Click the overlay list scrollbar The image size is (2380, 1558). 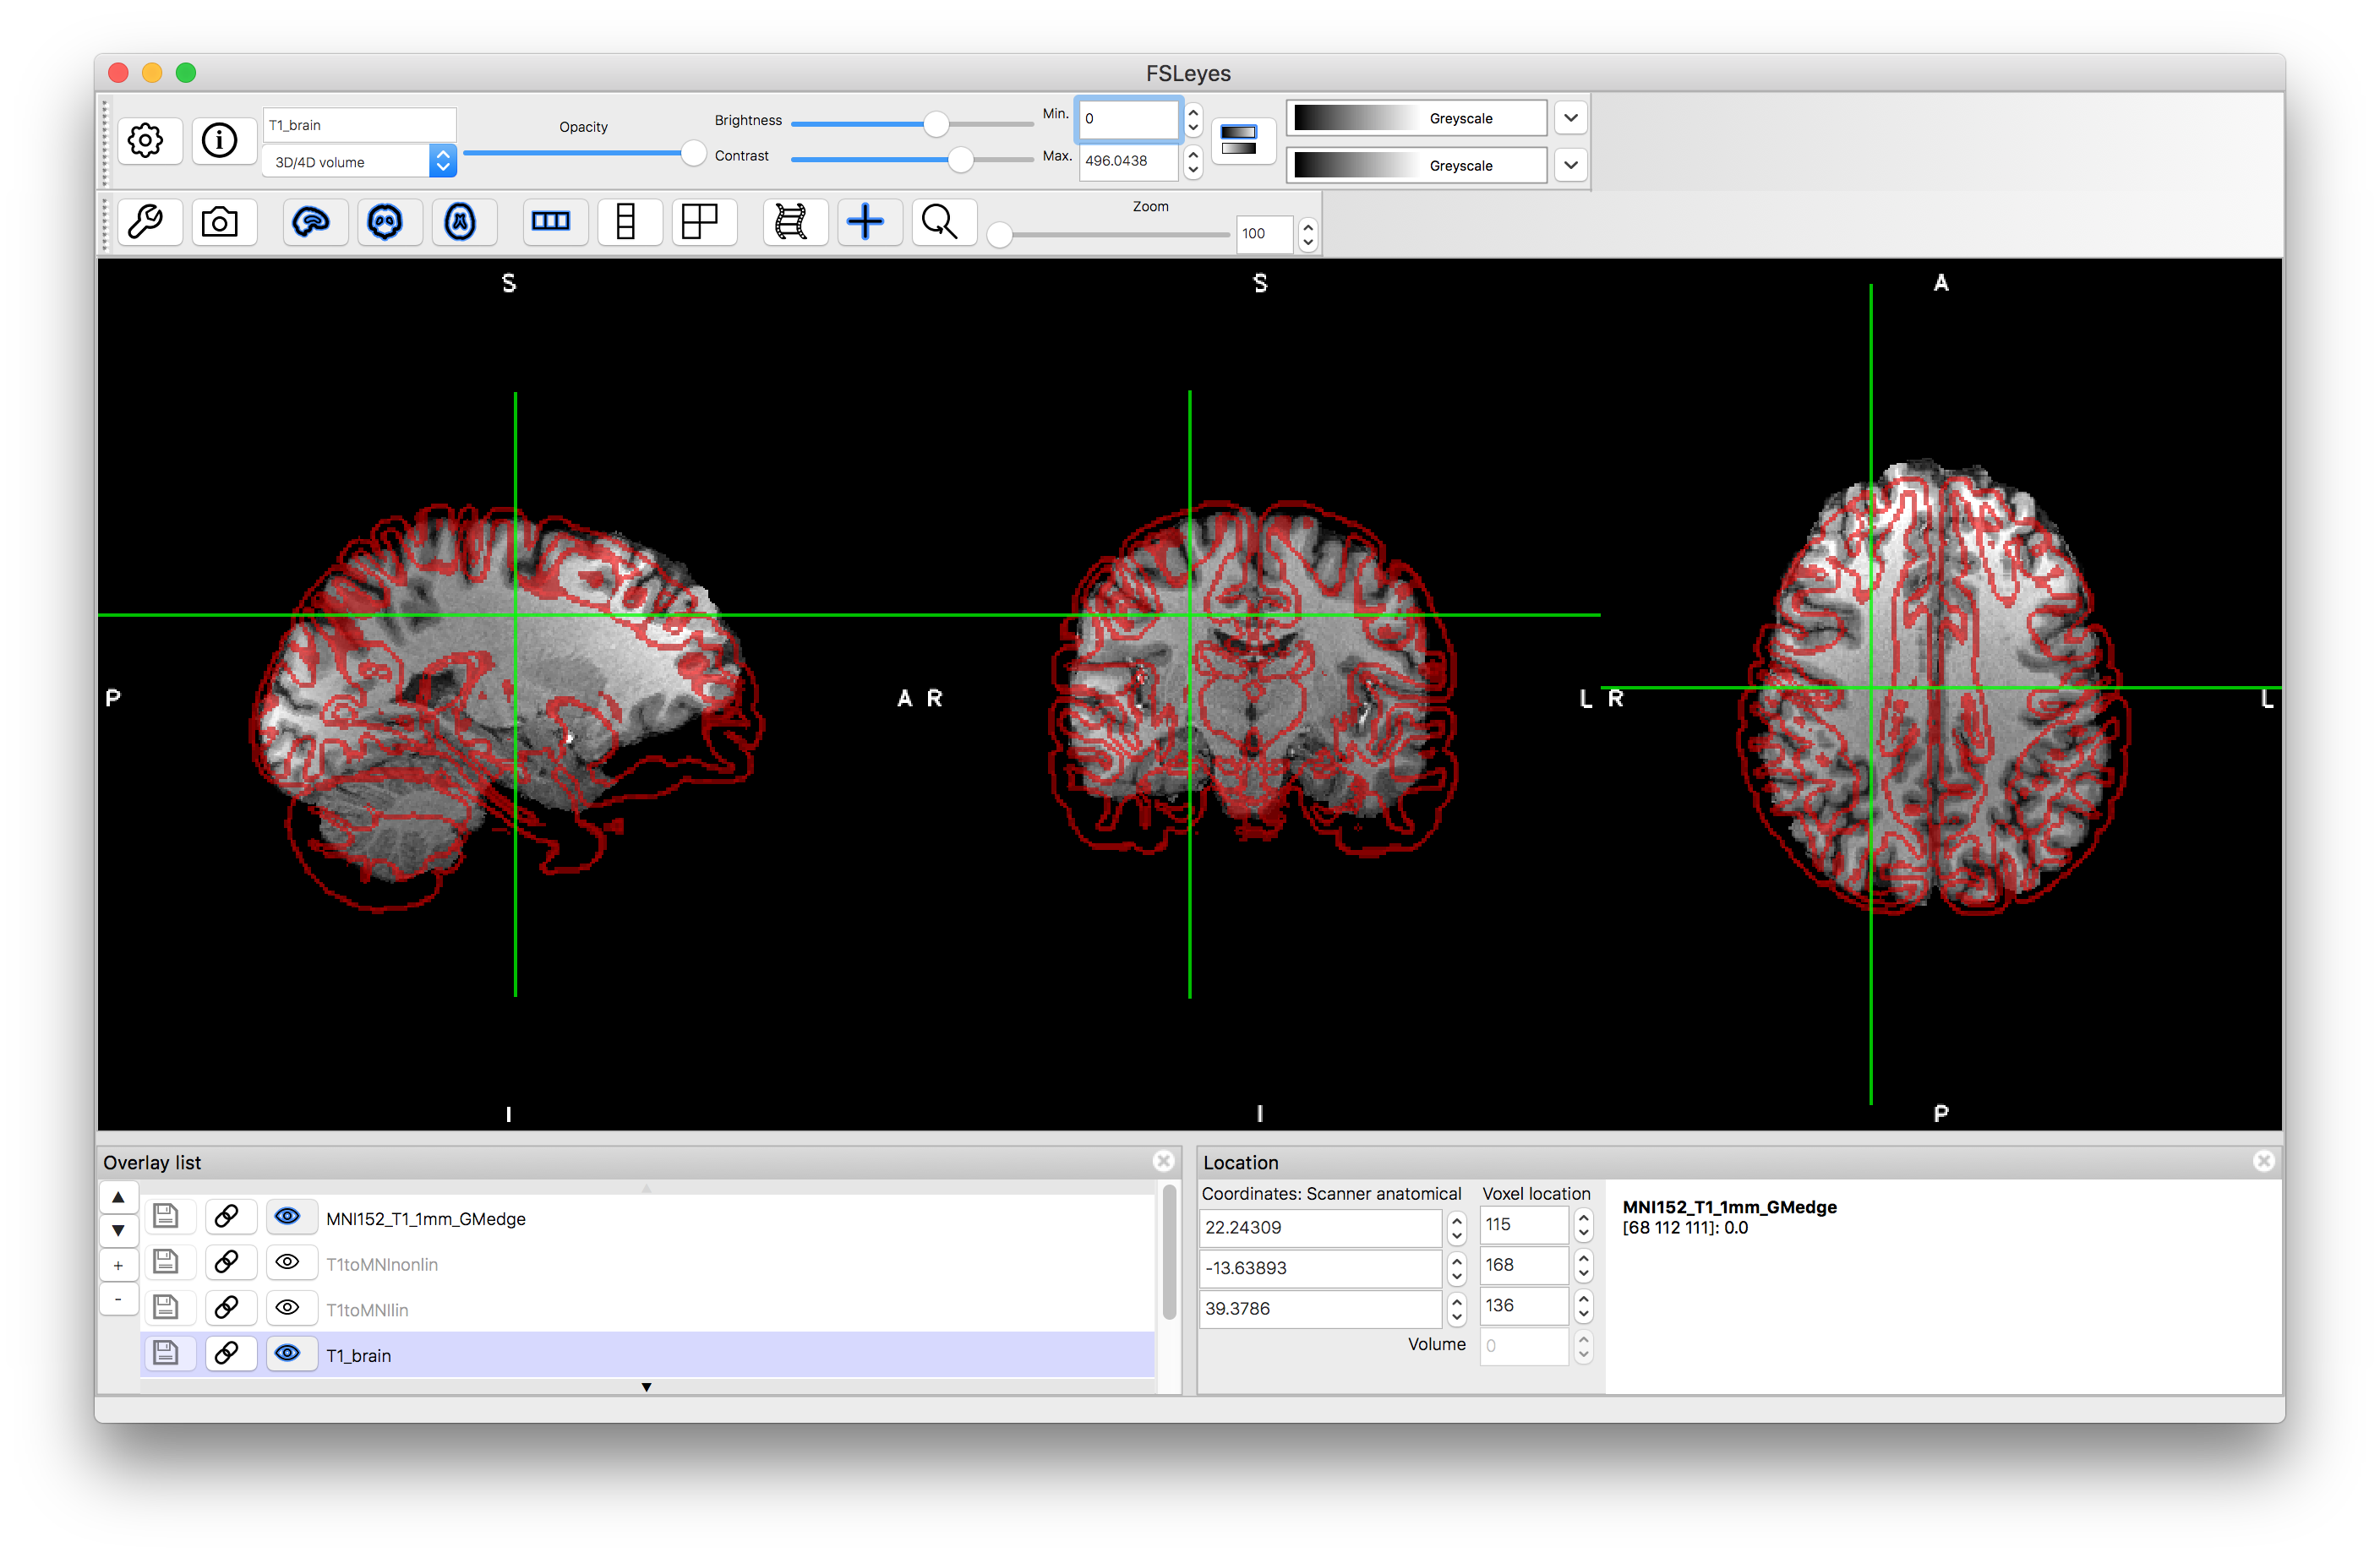point(1169,1252)
